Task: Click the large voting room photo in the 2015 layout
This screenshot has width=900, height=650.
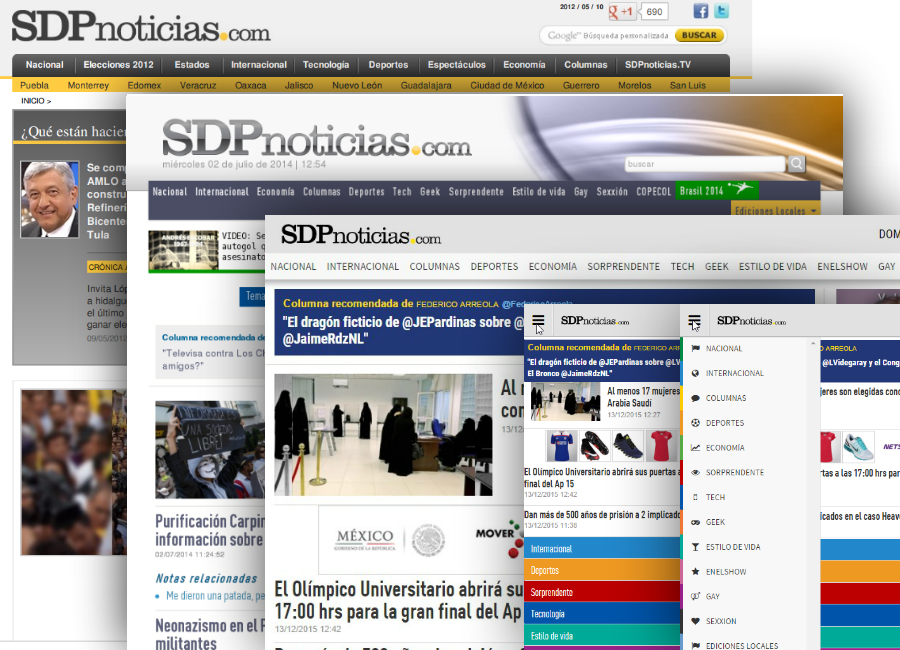Action: (383, 435)
